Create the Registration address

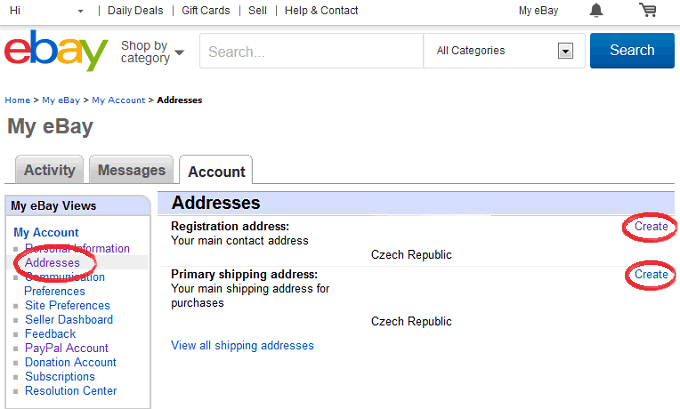pyautogui.click(x=651, y=226)
